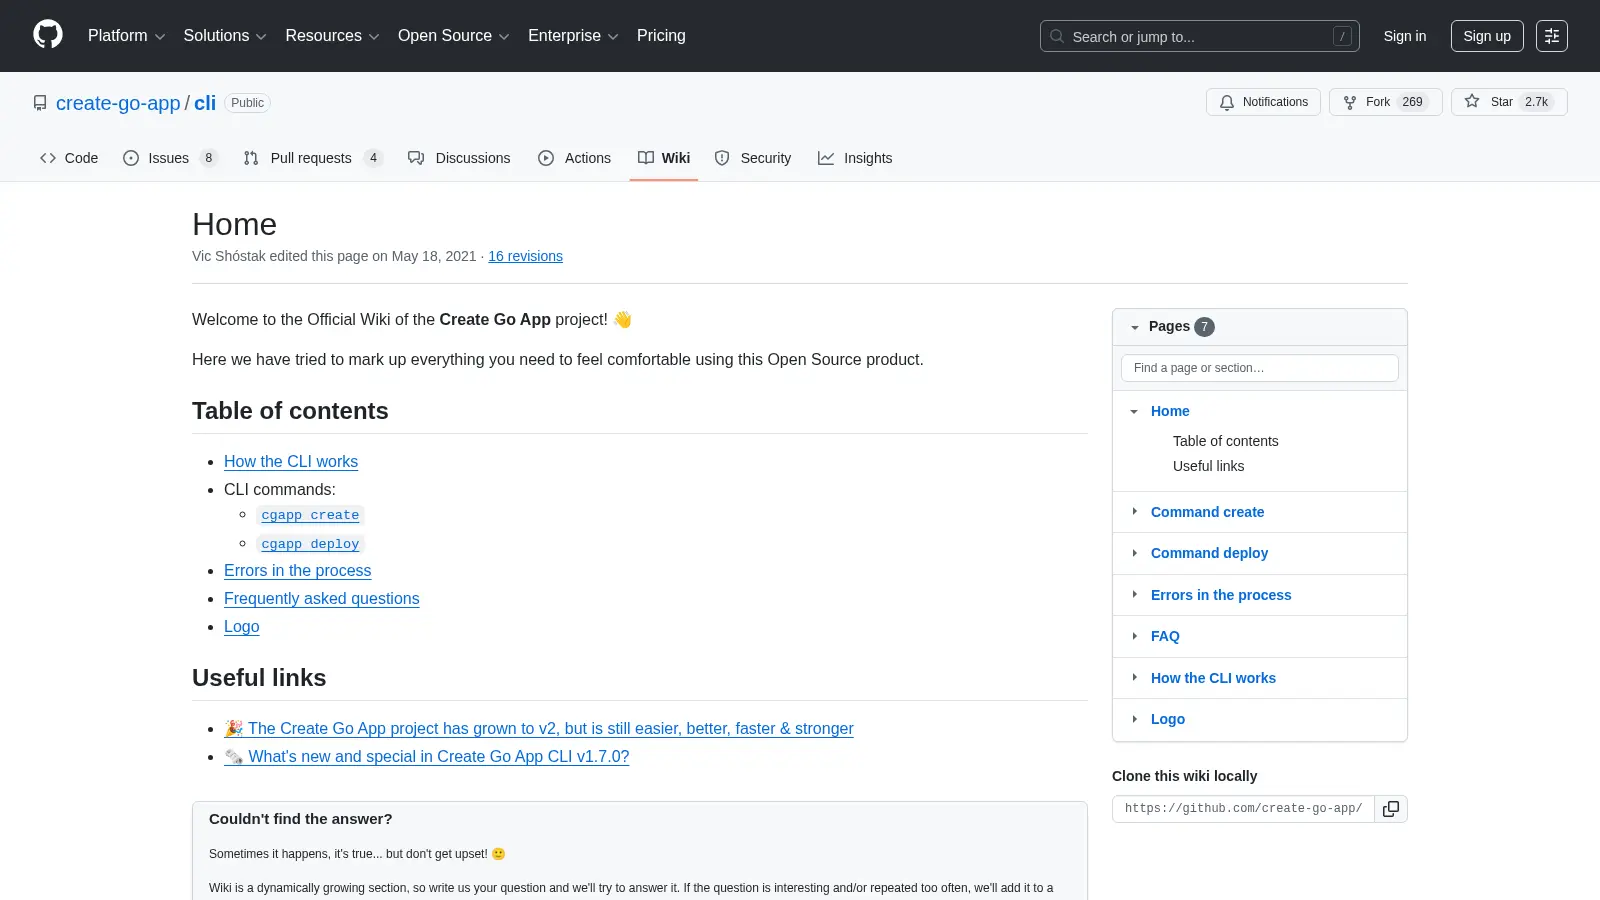
Task: Open the cgapp deploy command link
Action: click(x=310, y=544)
